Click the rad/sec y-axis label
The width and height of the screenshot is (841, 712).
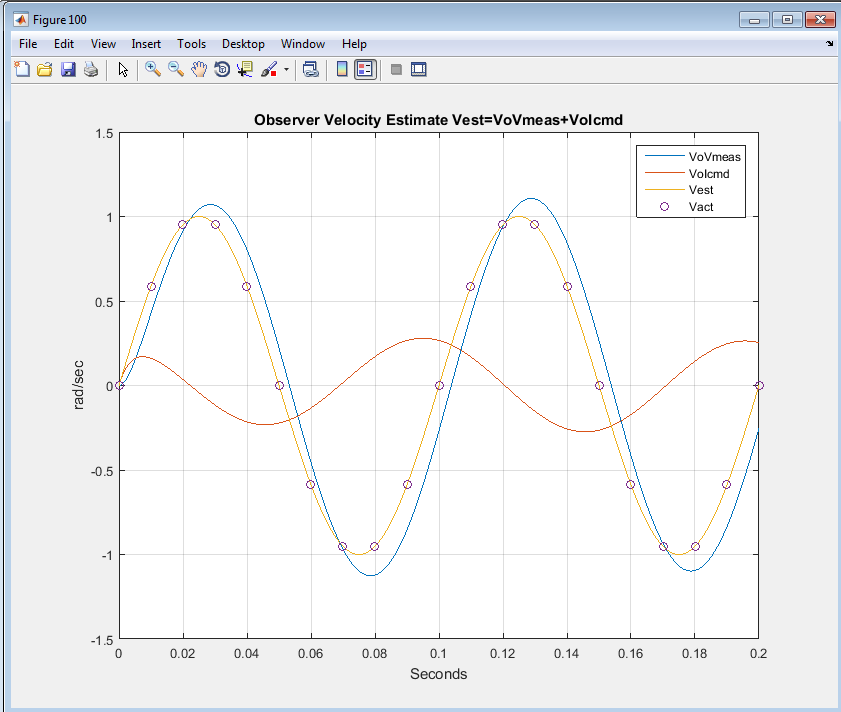tap(78, 385)
